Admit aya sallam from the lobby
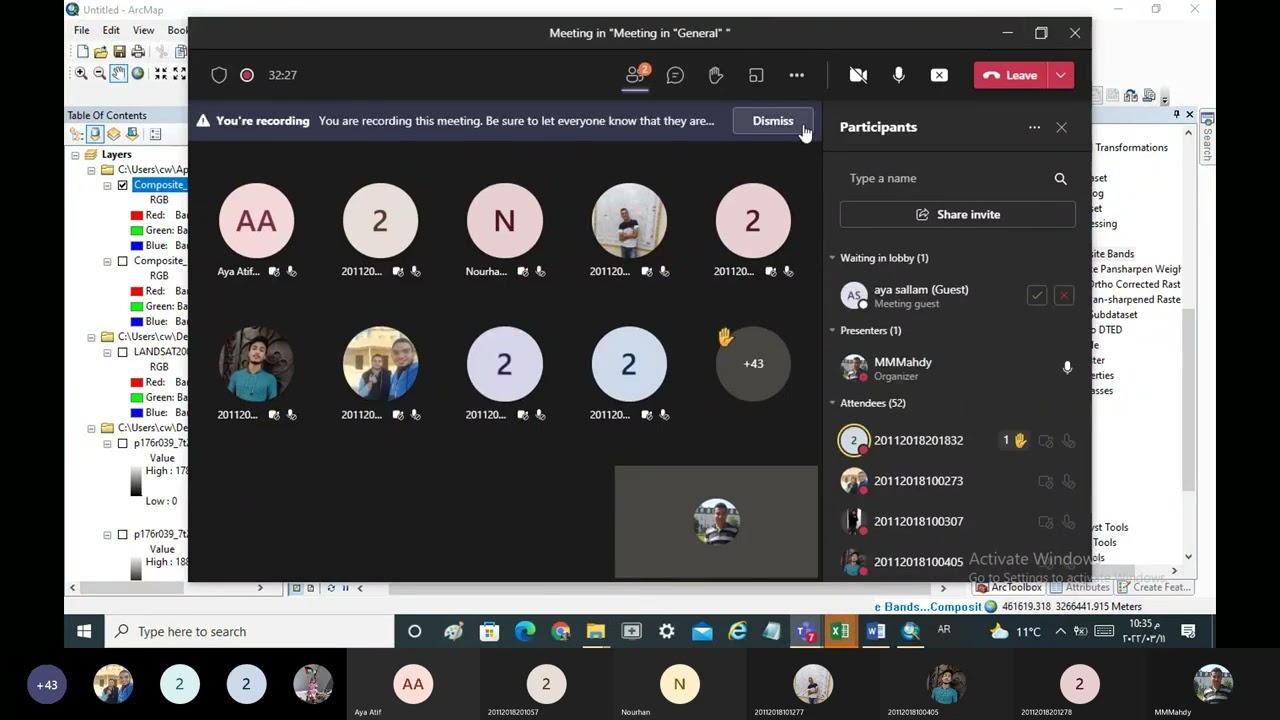Screen dimensions: 1280x720 1037,296
